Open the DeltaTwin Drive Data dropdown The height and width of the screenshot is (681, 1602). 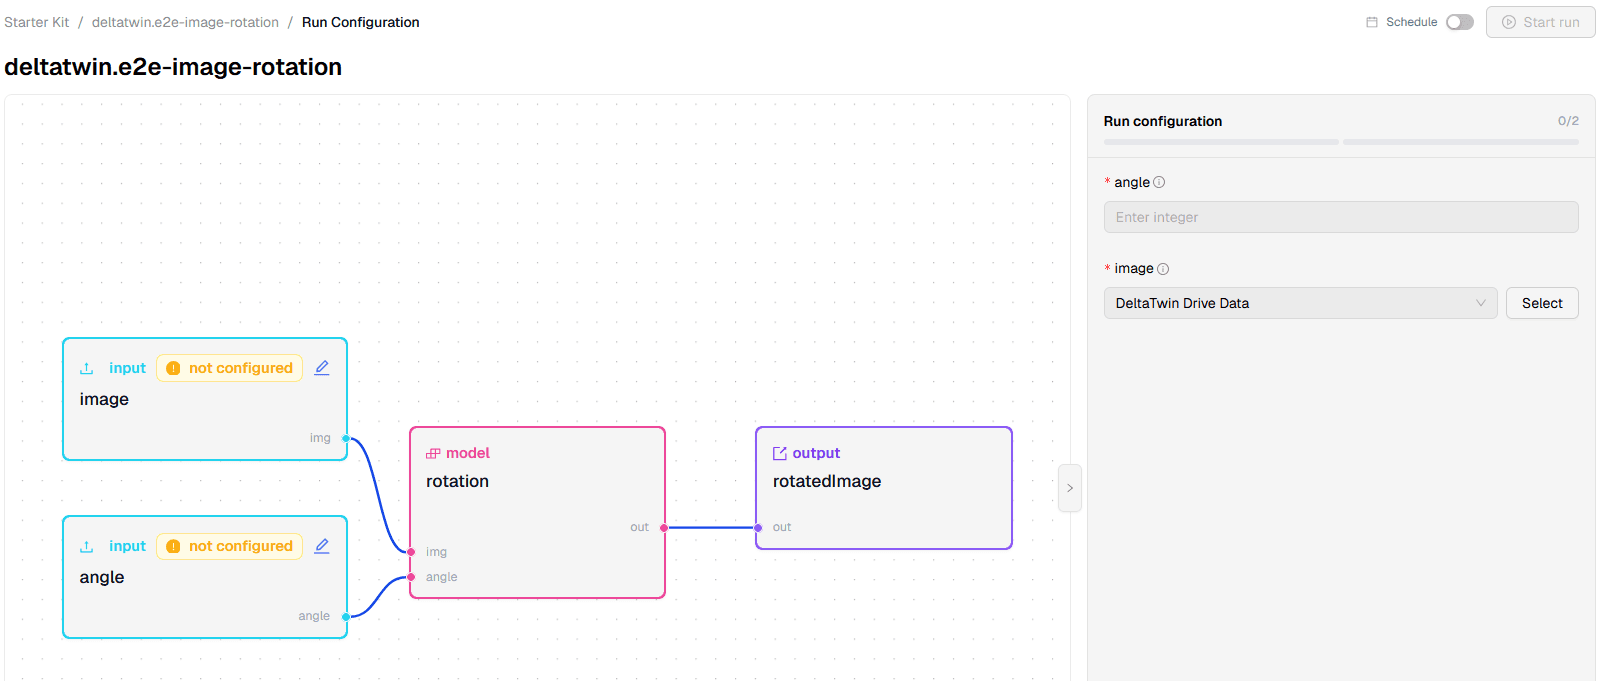click(x=1300, y=303)
